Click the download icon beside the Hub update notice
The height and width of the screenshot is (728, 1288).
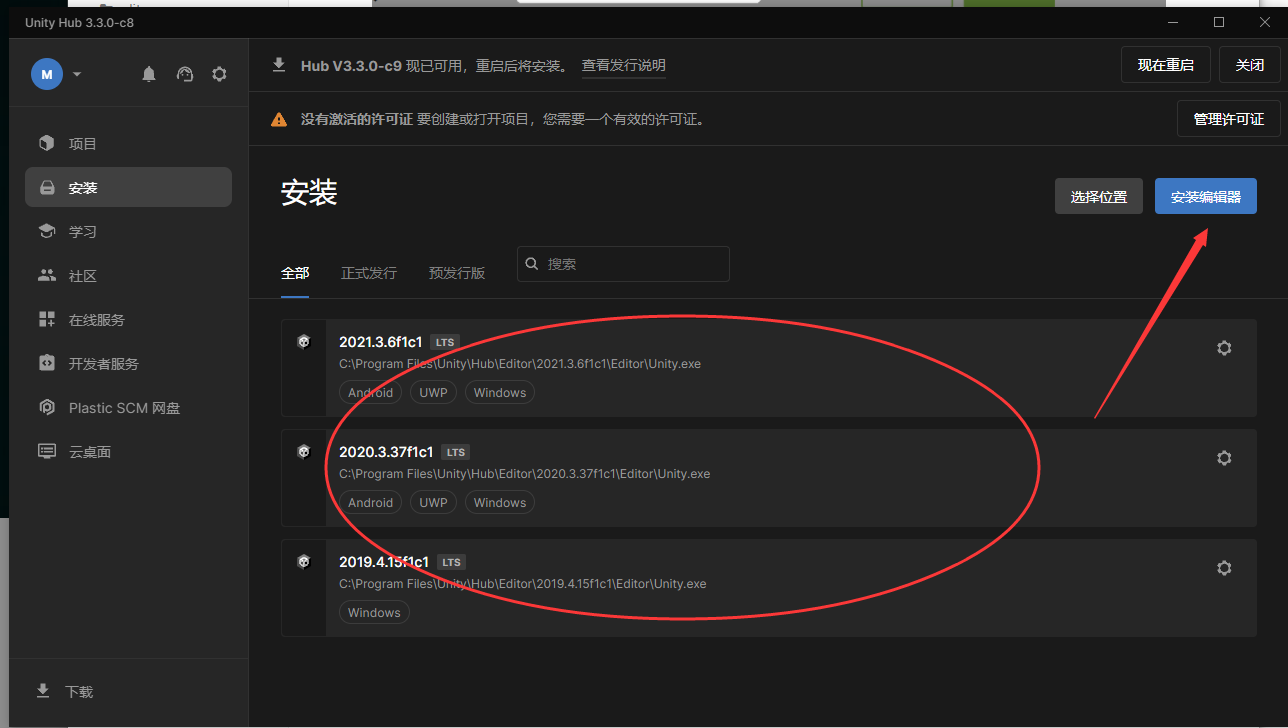pyautogui.click(x=279, y=65)
